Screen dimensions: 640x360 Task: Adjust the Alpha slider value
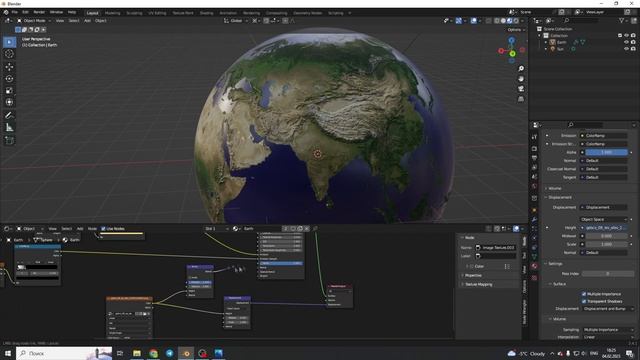pos(607,152)
